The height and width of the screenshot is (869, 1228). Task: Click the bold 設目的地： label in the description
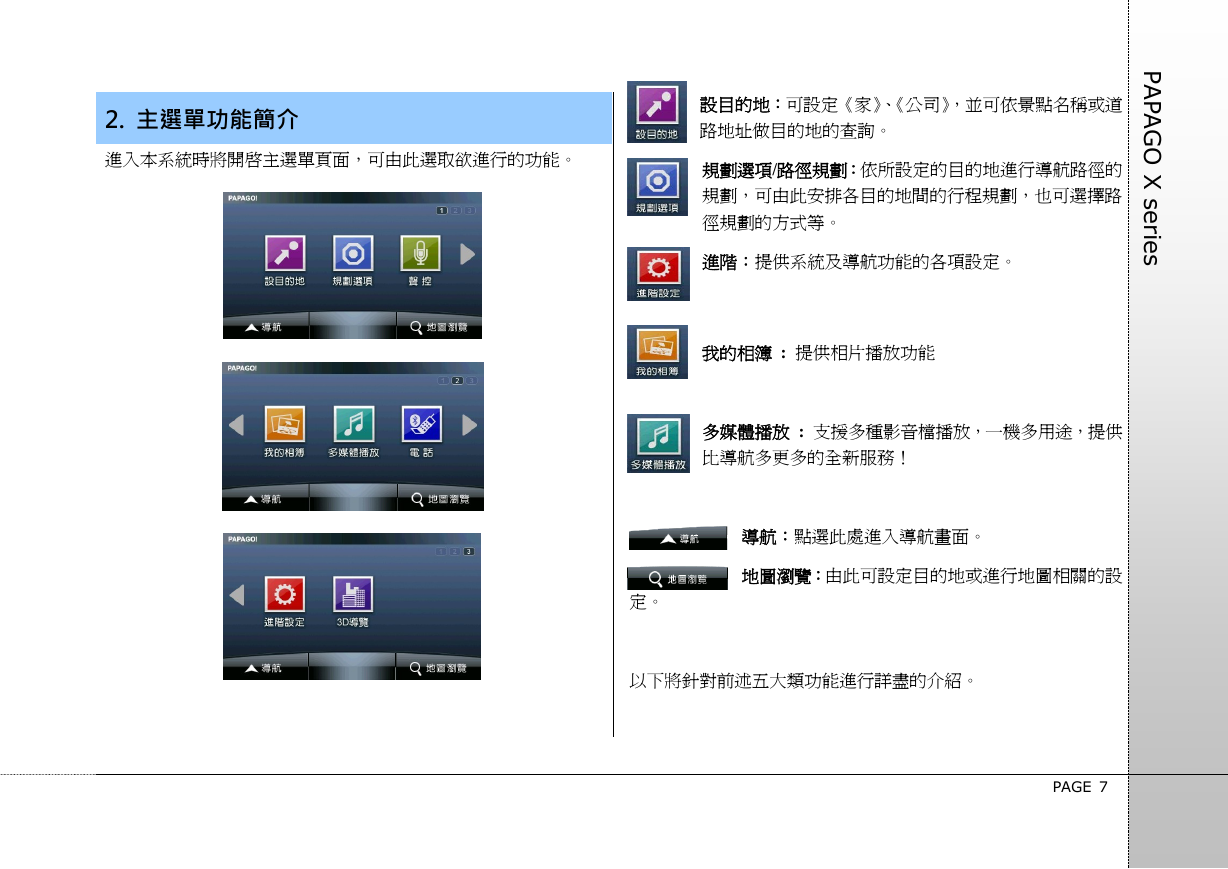743,105
